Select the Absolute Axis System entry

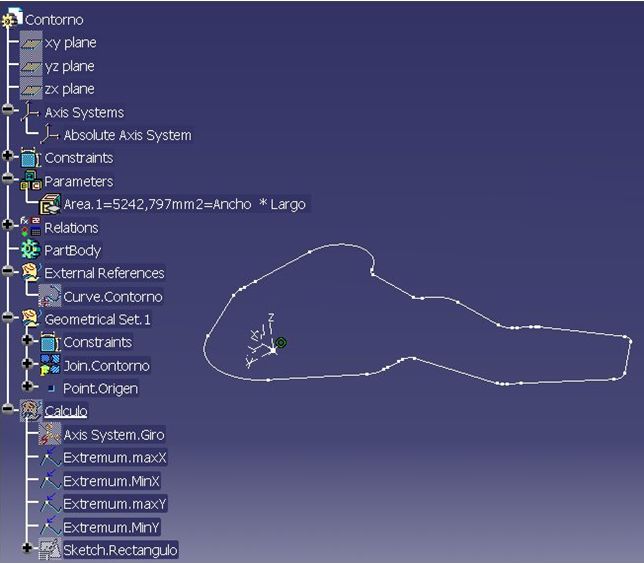click(x=127, y=135)
